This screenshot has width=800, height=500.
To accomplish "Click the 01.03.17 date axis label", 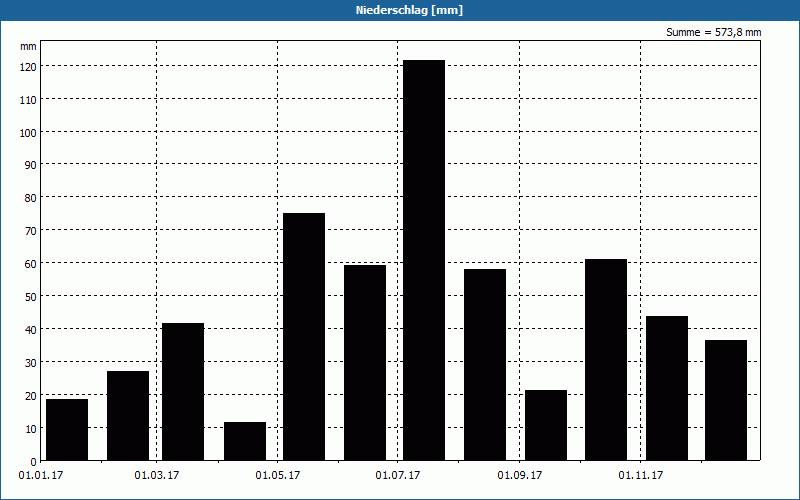I will pyautogui.click(x=157, y=476).
